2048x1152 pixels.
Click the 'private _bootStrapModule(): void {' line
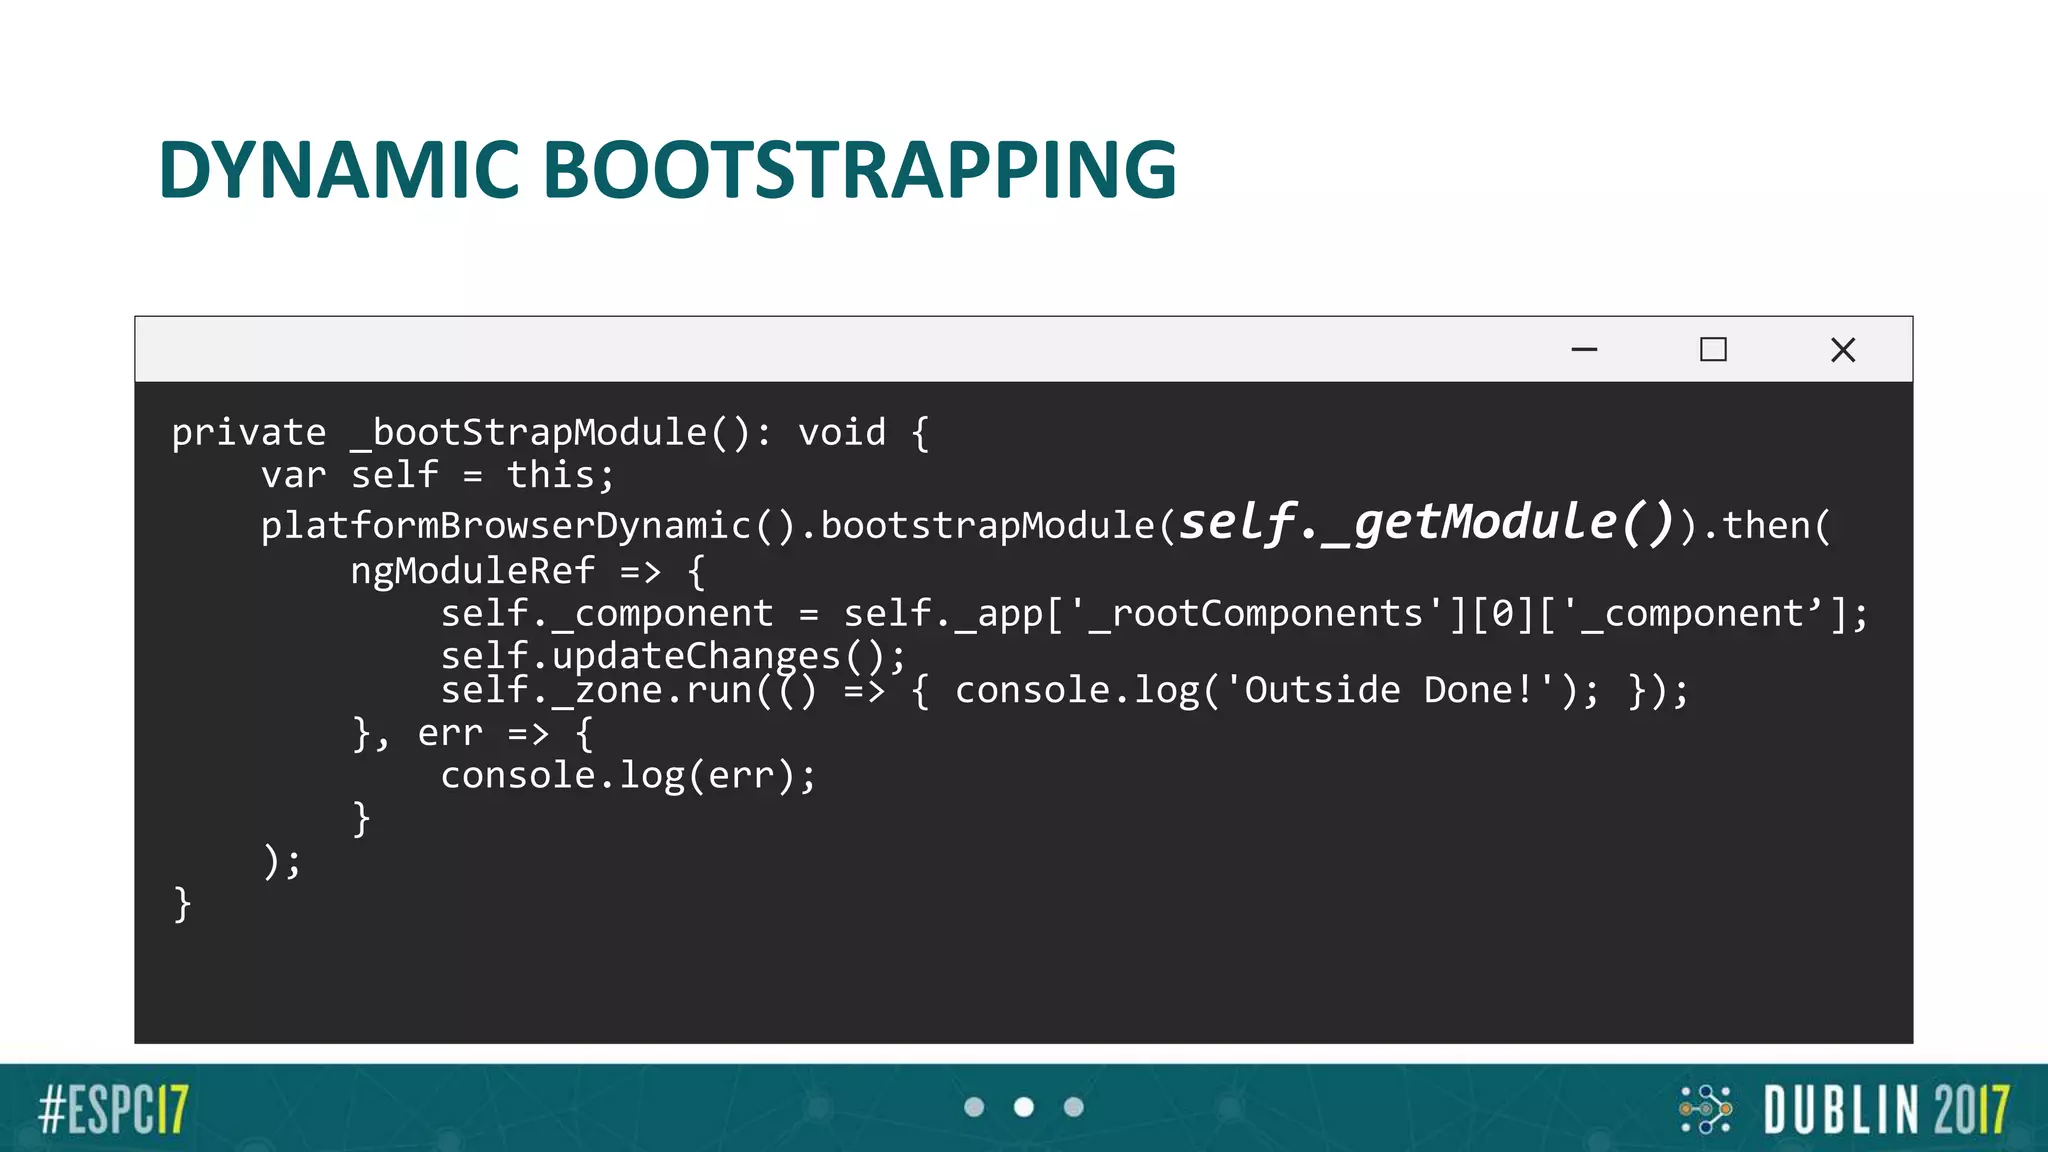550,433
